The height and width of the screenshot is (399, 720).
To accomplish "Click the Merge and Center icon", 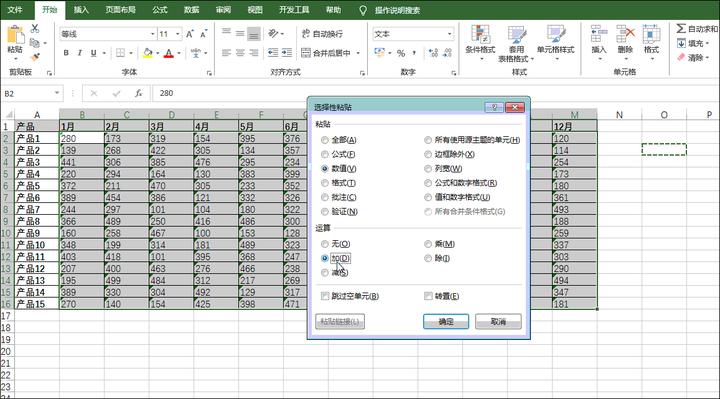I will pos(306,53).
